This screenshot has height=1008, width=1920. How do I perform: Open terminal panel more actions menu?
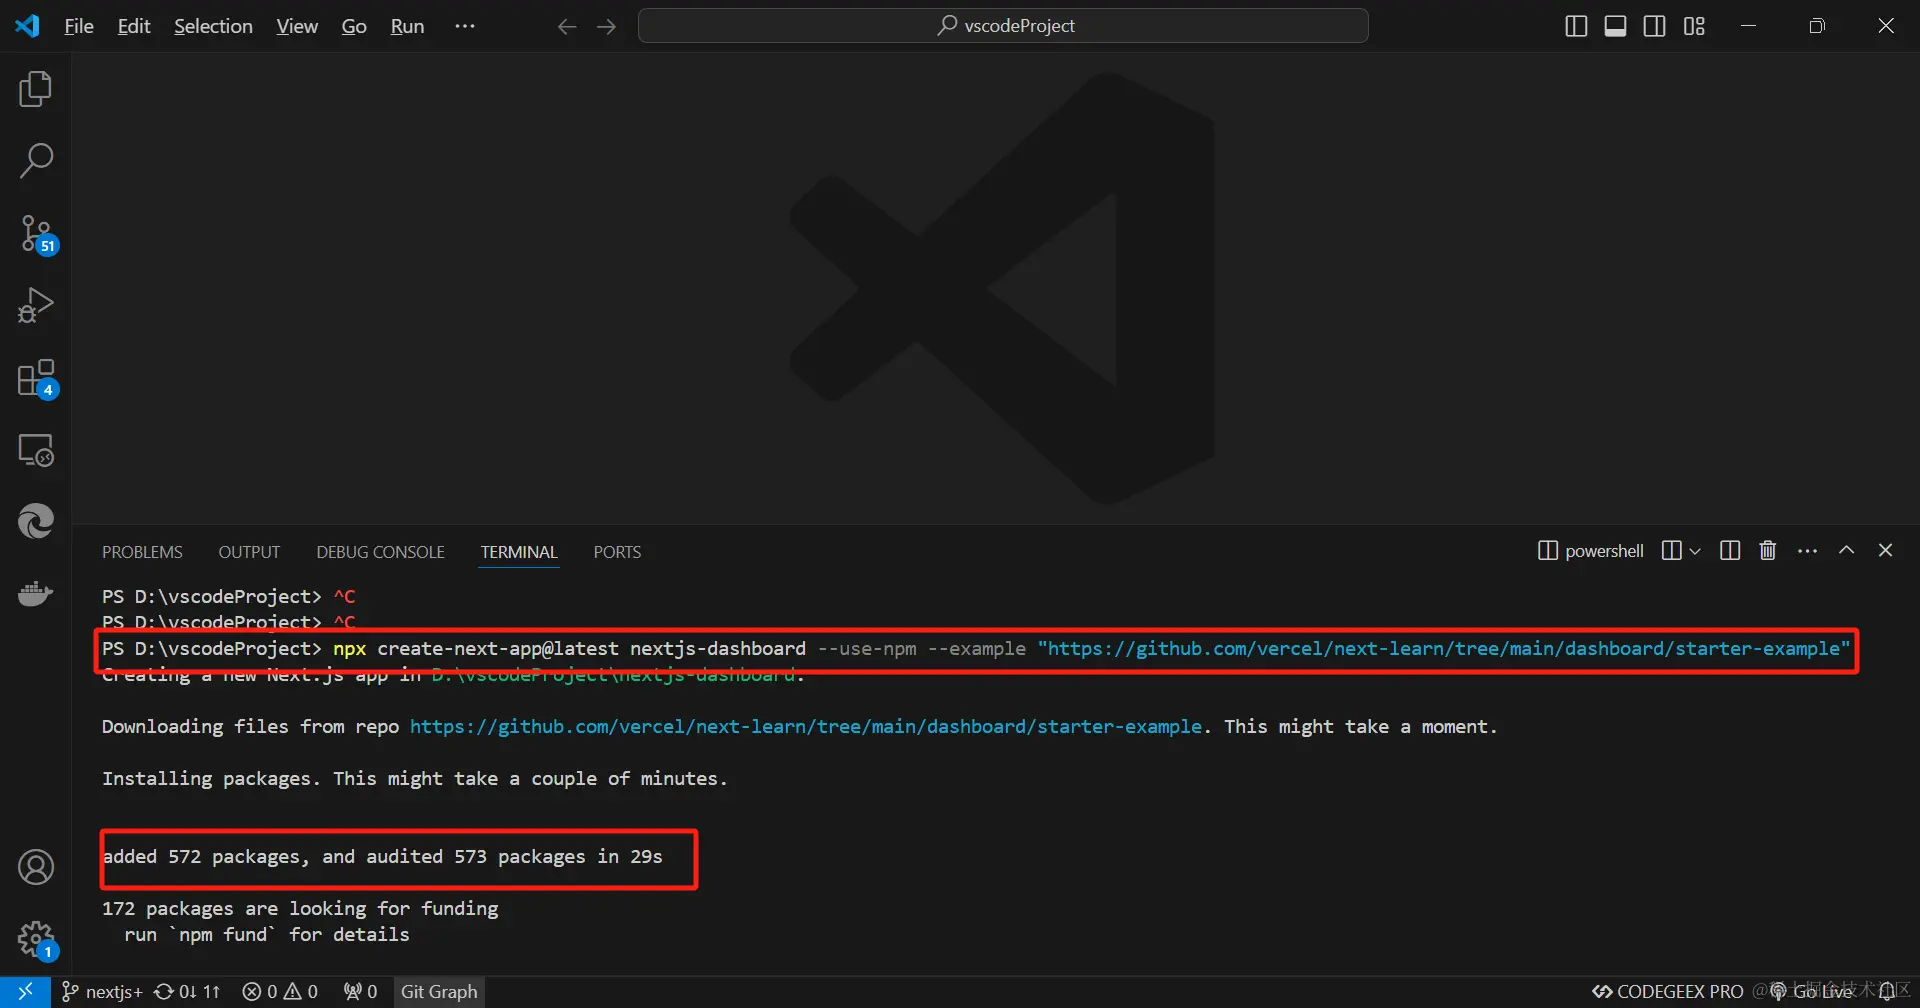(1807, 551)
